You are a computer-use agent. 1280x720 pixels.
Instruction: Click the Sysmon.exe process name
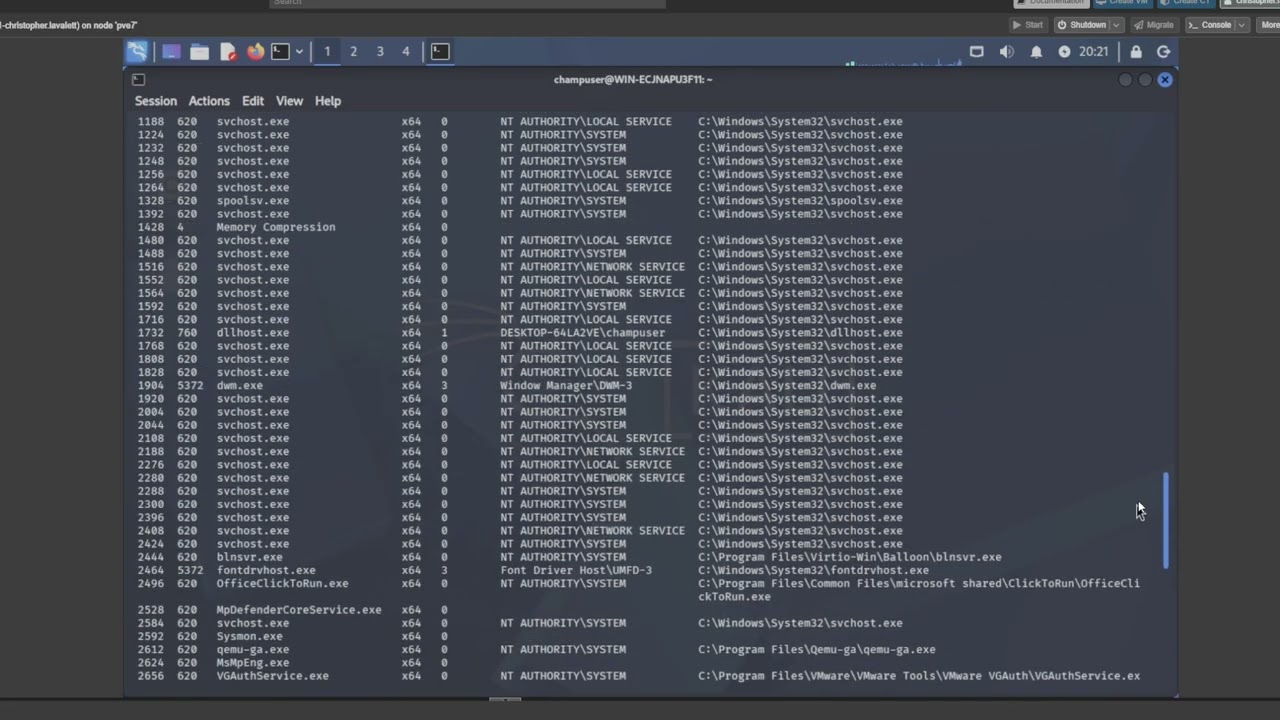pyautogui.click(x=249, y=636)
